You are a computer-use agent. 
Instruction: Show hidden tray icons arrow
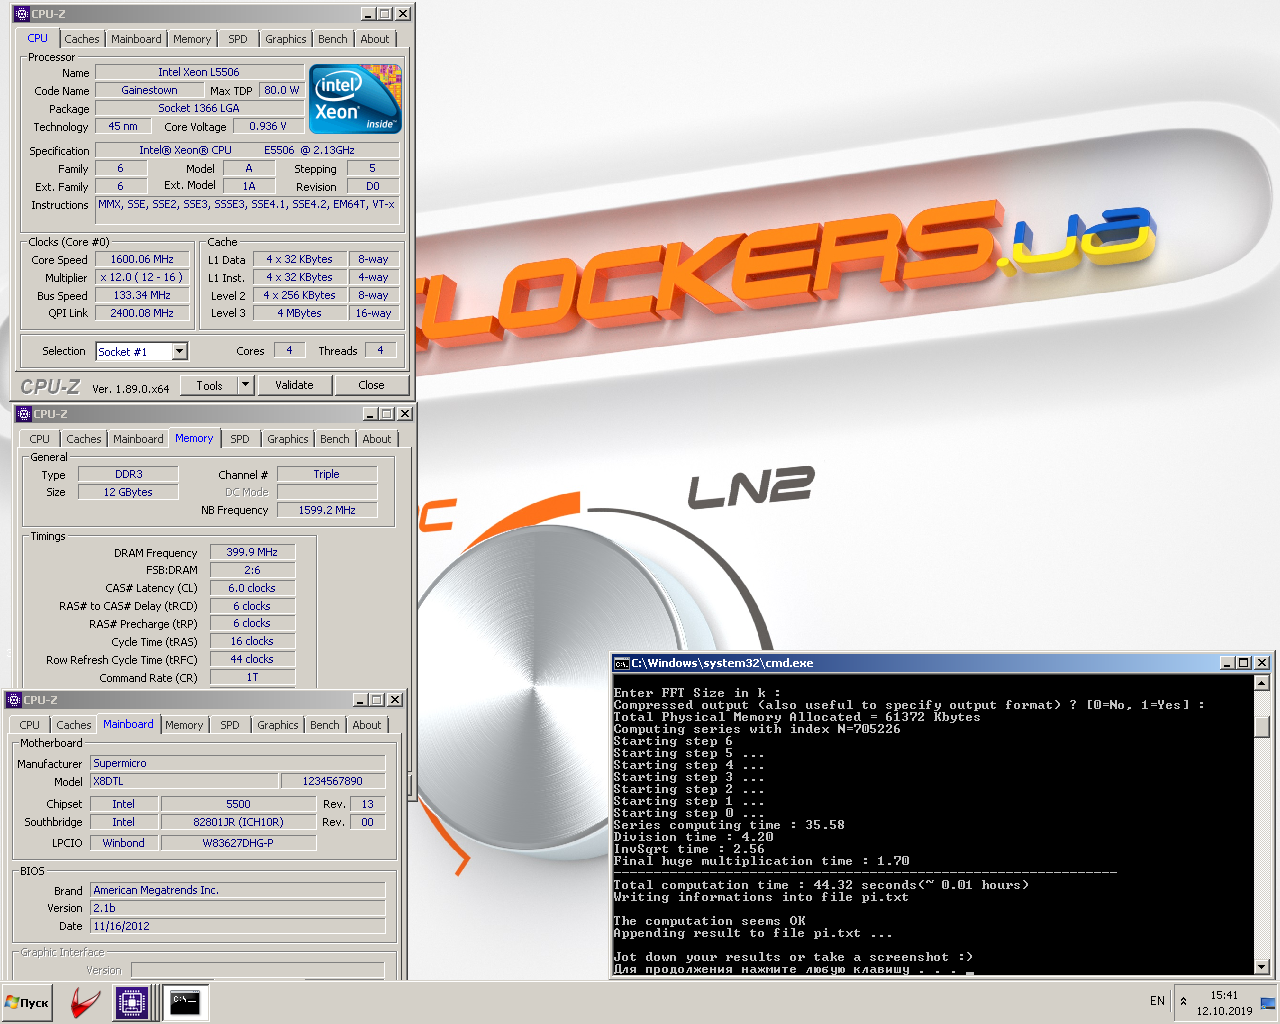tap(1184, 1001)
